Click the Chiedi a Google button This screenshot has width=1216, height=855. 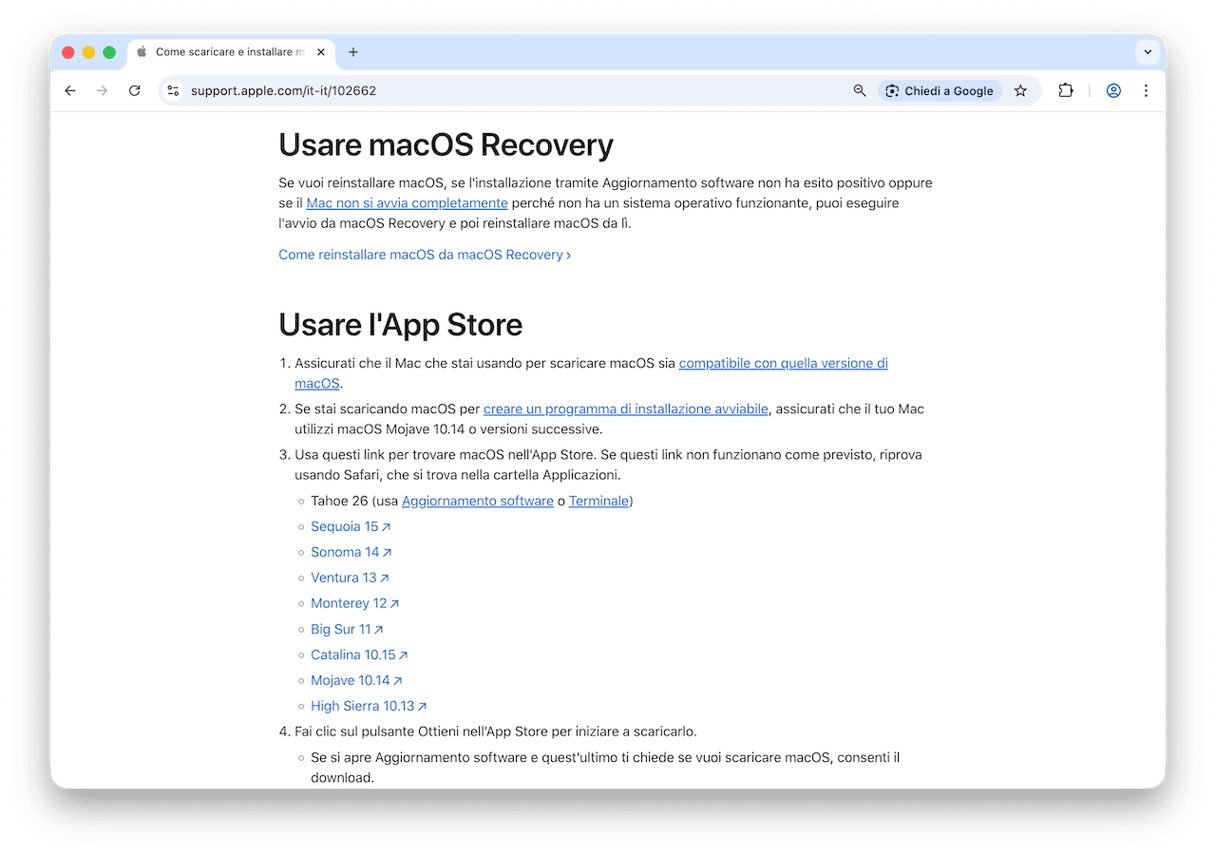coord(939,91)
